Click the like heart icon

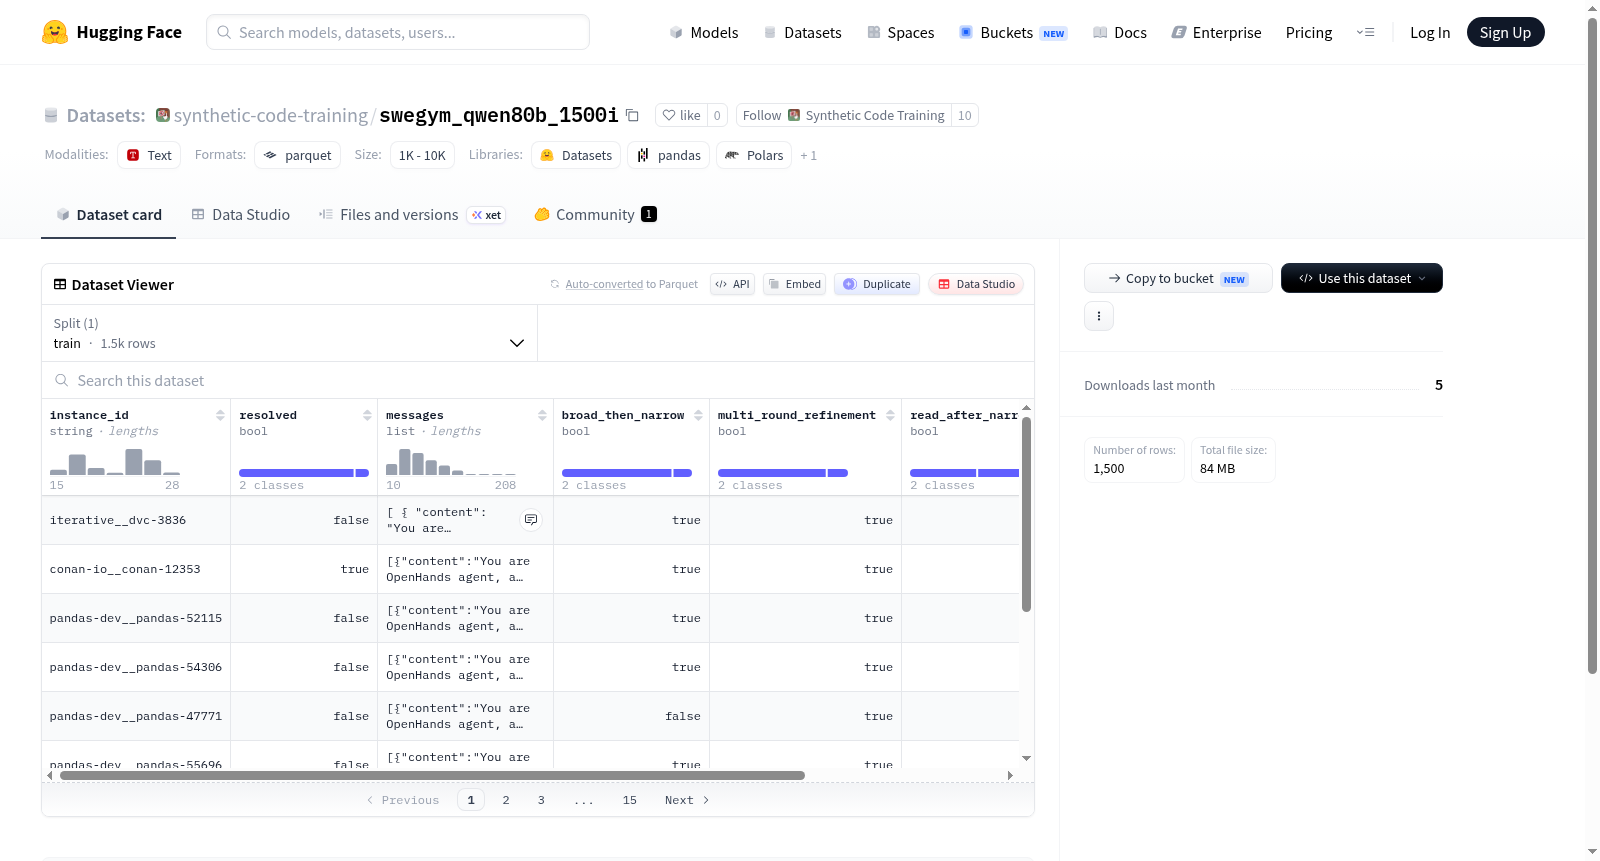(x=669, y=115)
